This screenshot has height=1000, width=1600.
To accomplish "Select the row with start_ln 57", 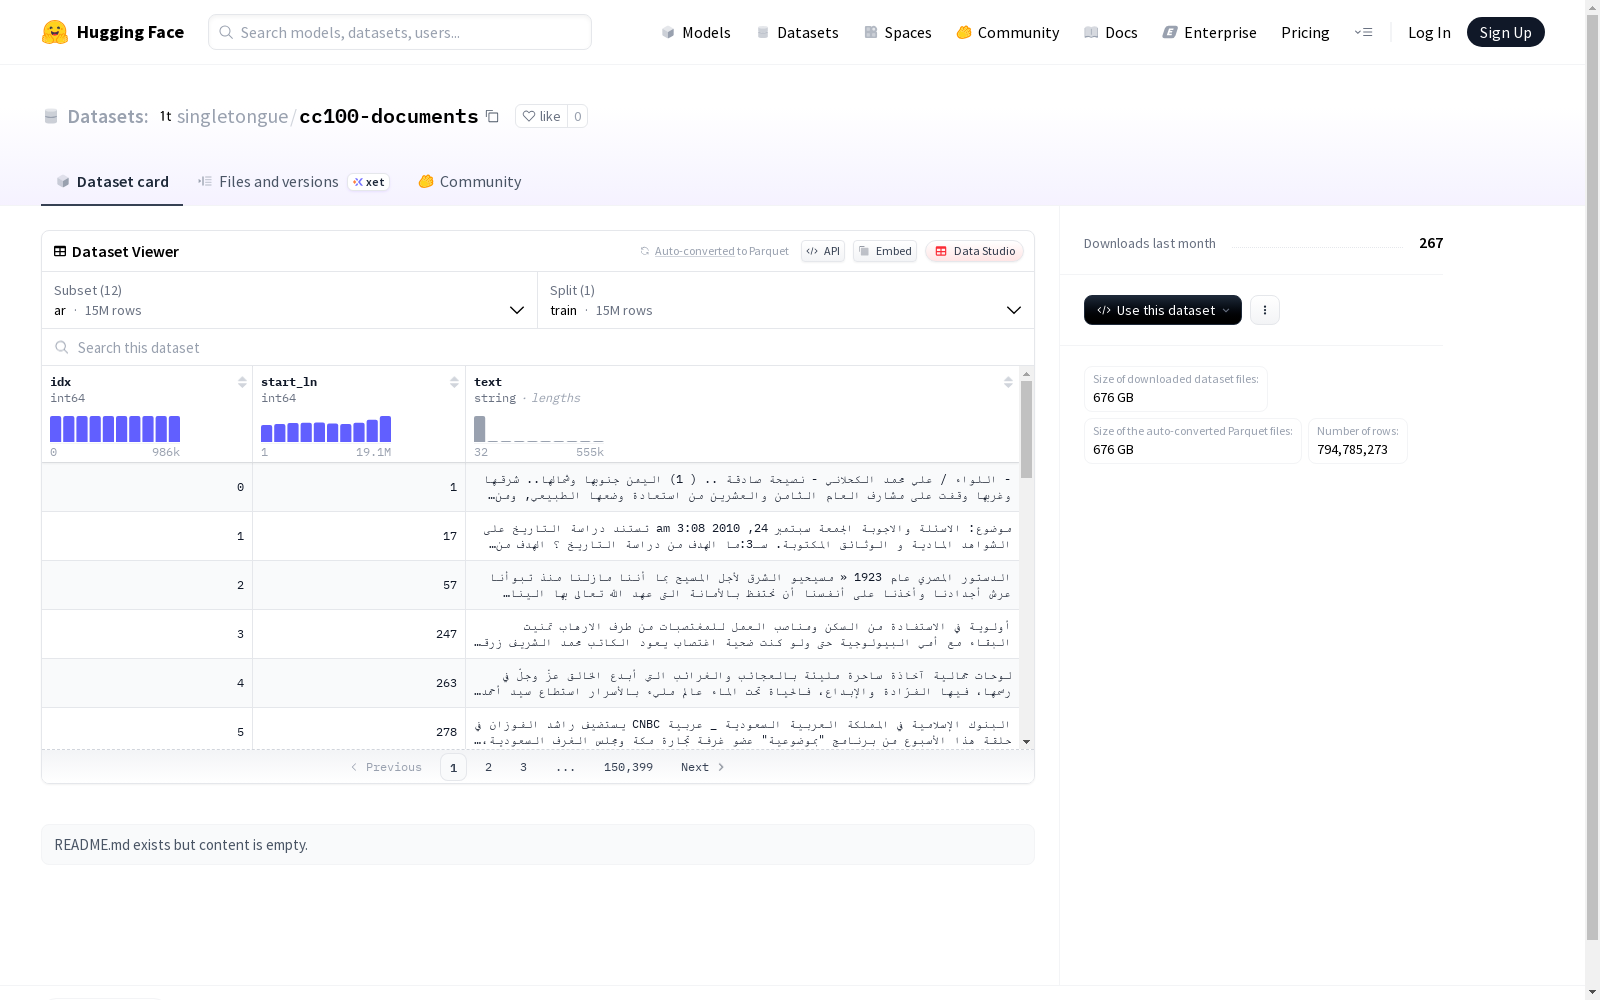I will (530, 585).
